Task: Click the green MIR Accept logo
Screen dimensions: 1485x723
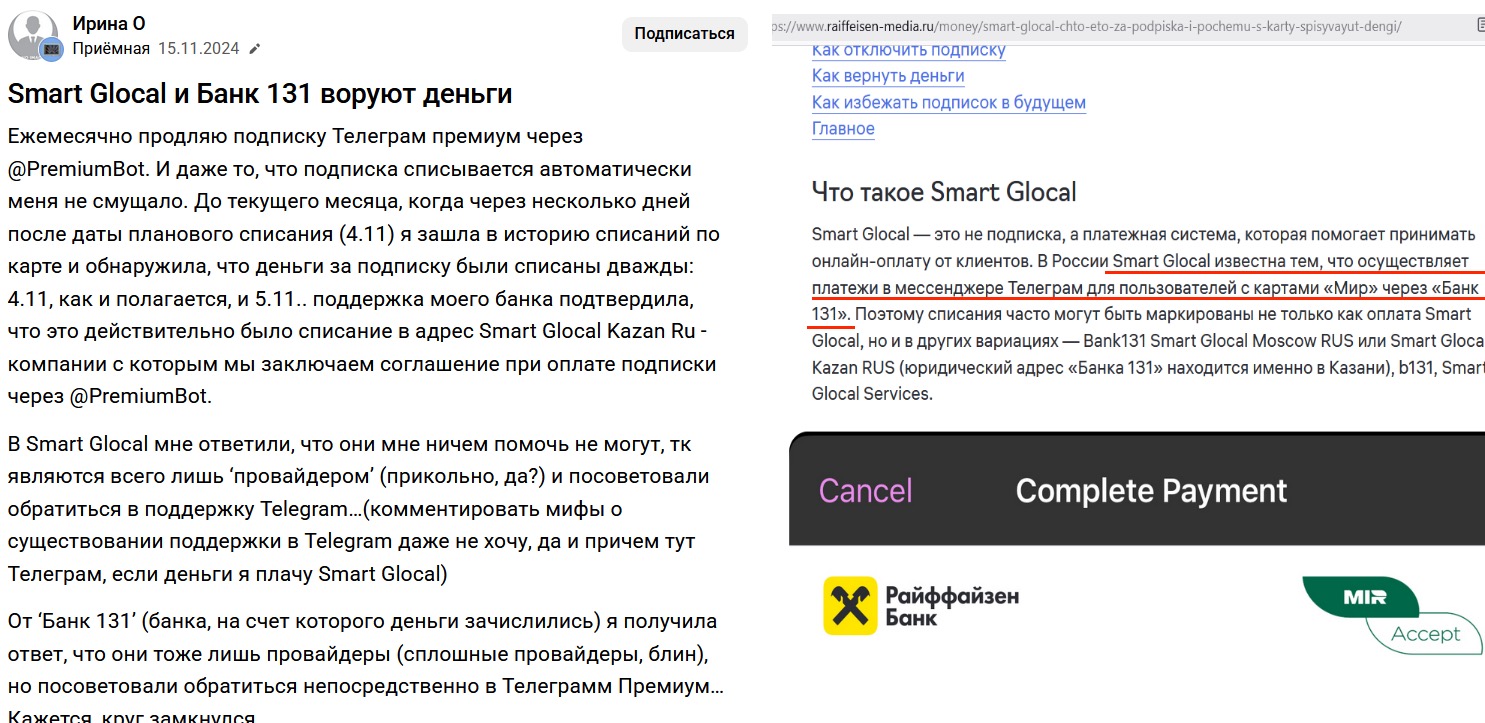Action: pos(1390,615)
